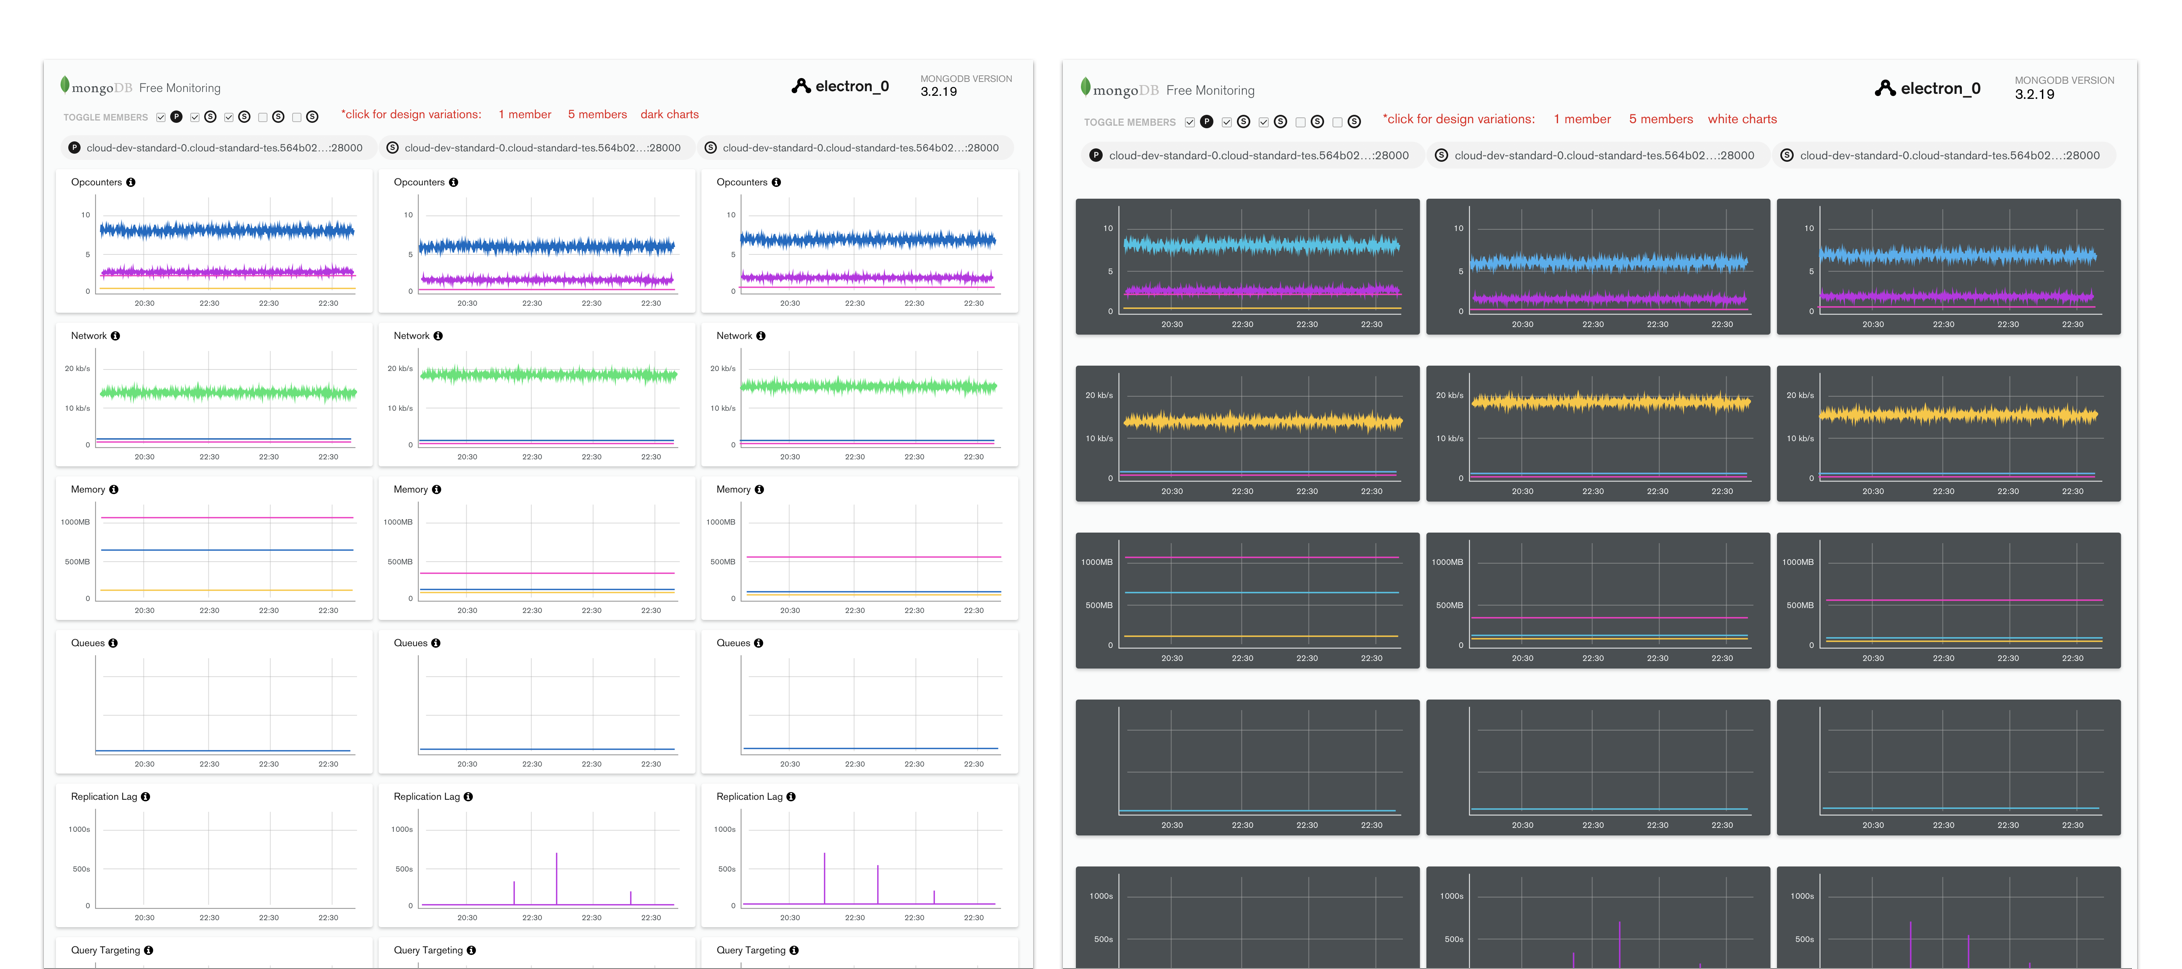Click 'electron_0' name in white-chart dashboard
This screenshot has width=2182, height=969.
click(x=852, y=86)
